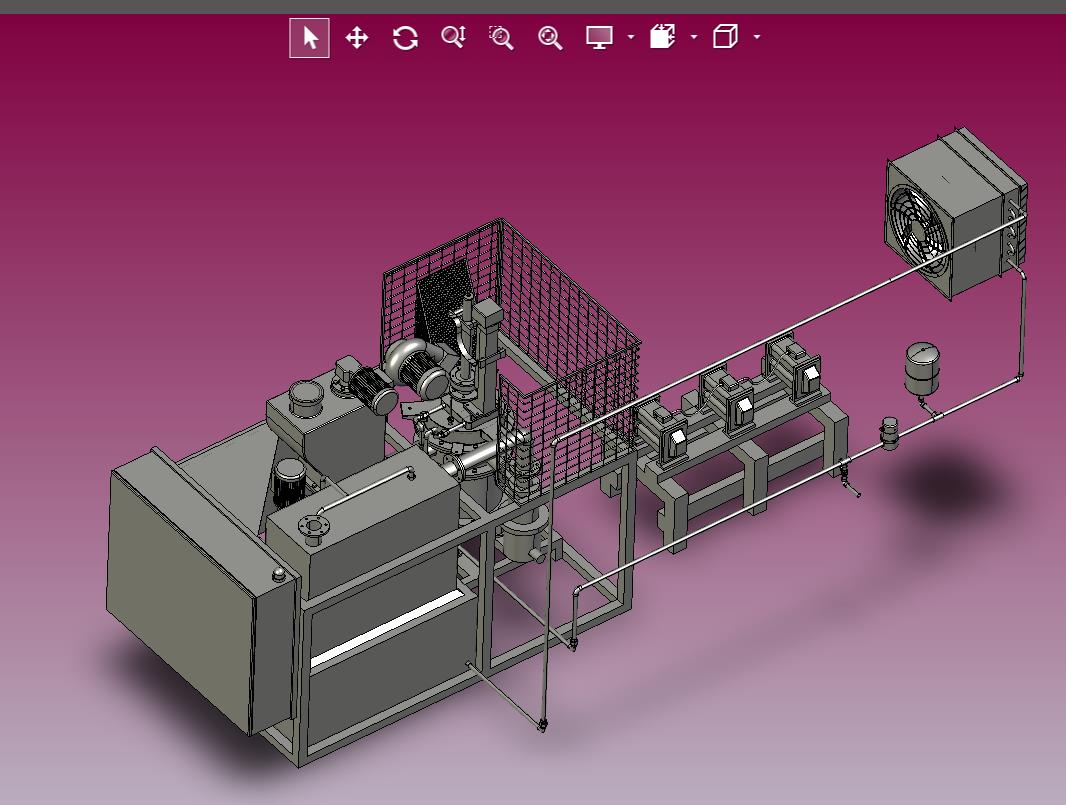The width and height of the screenshot is (1066, 805).
Task: Click the zoom to fit tool
Action: [x=550, y=37]
